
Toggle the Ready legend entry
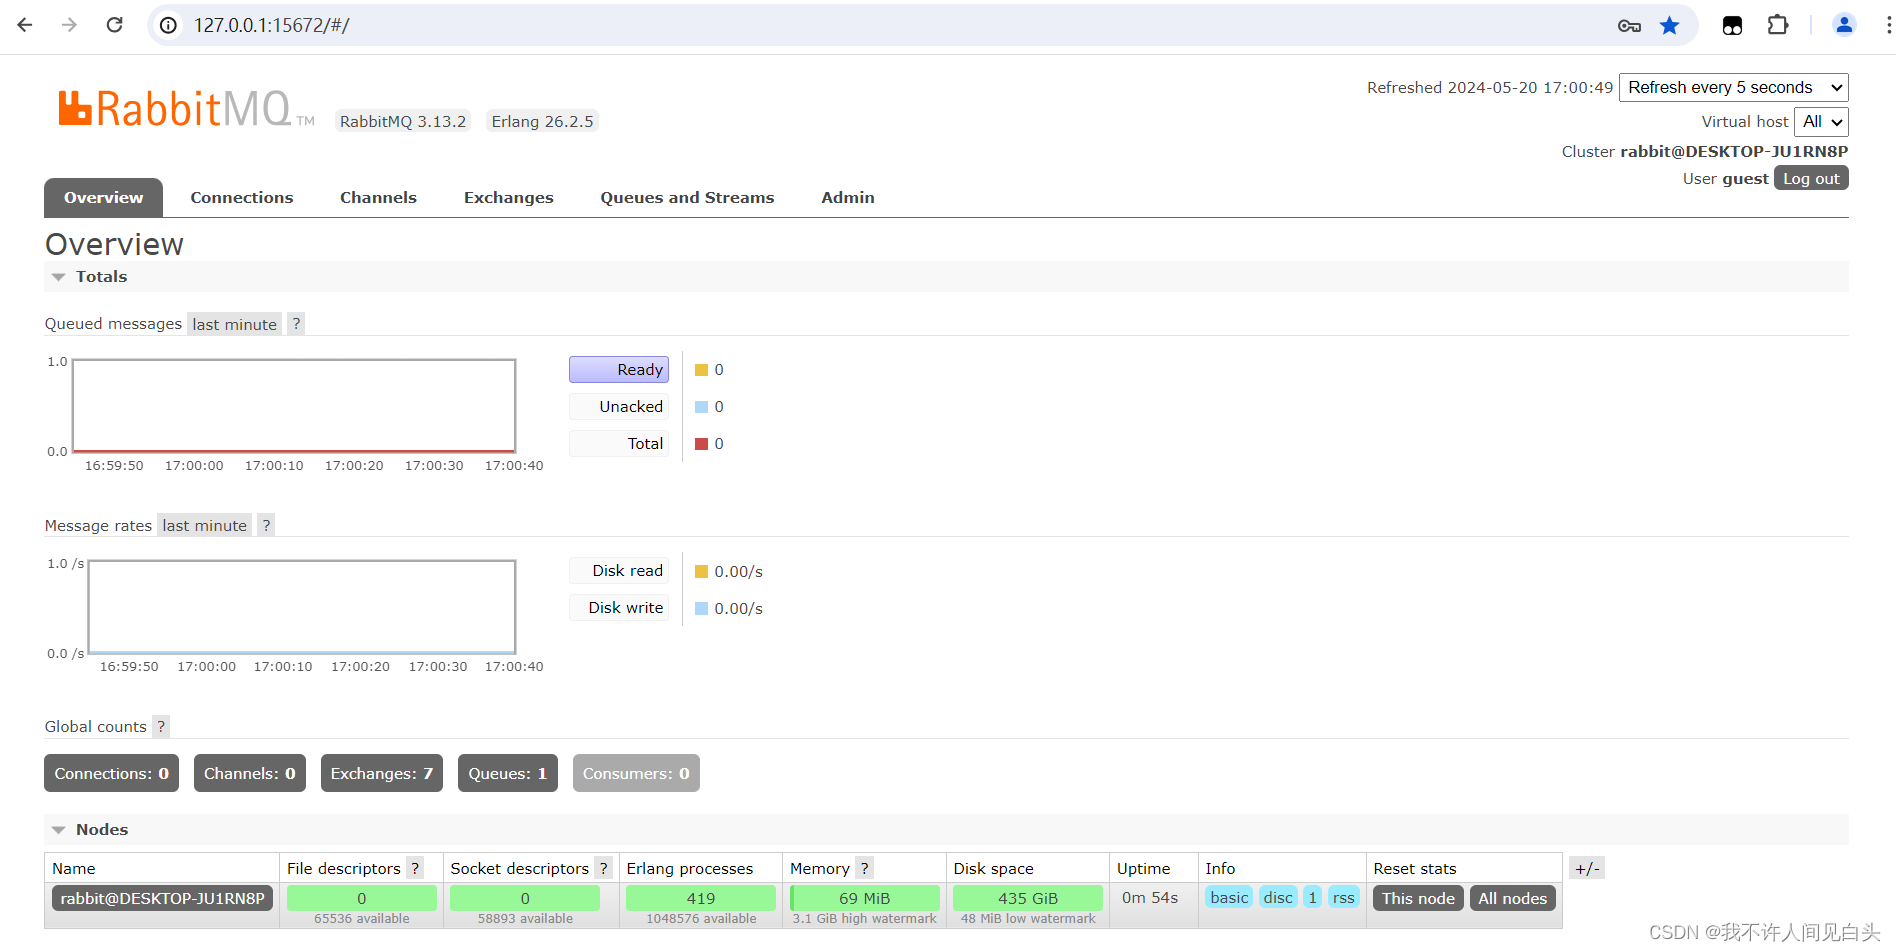click(619, 370)
